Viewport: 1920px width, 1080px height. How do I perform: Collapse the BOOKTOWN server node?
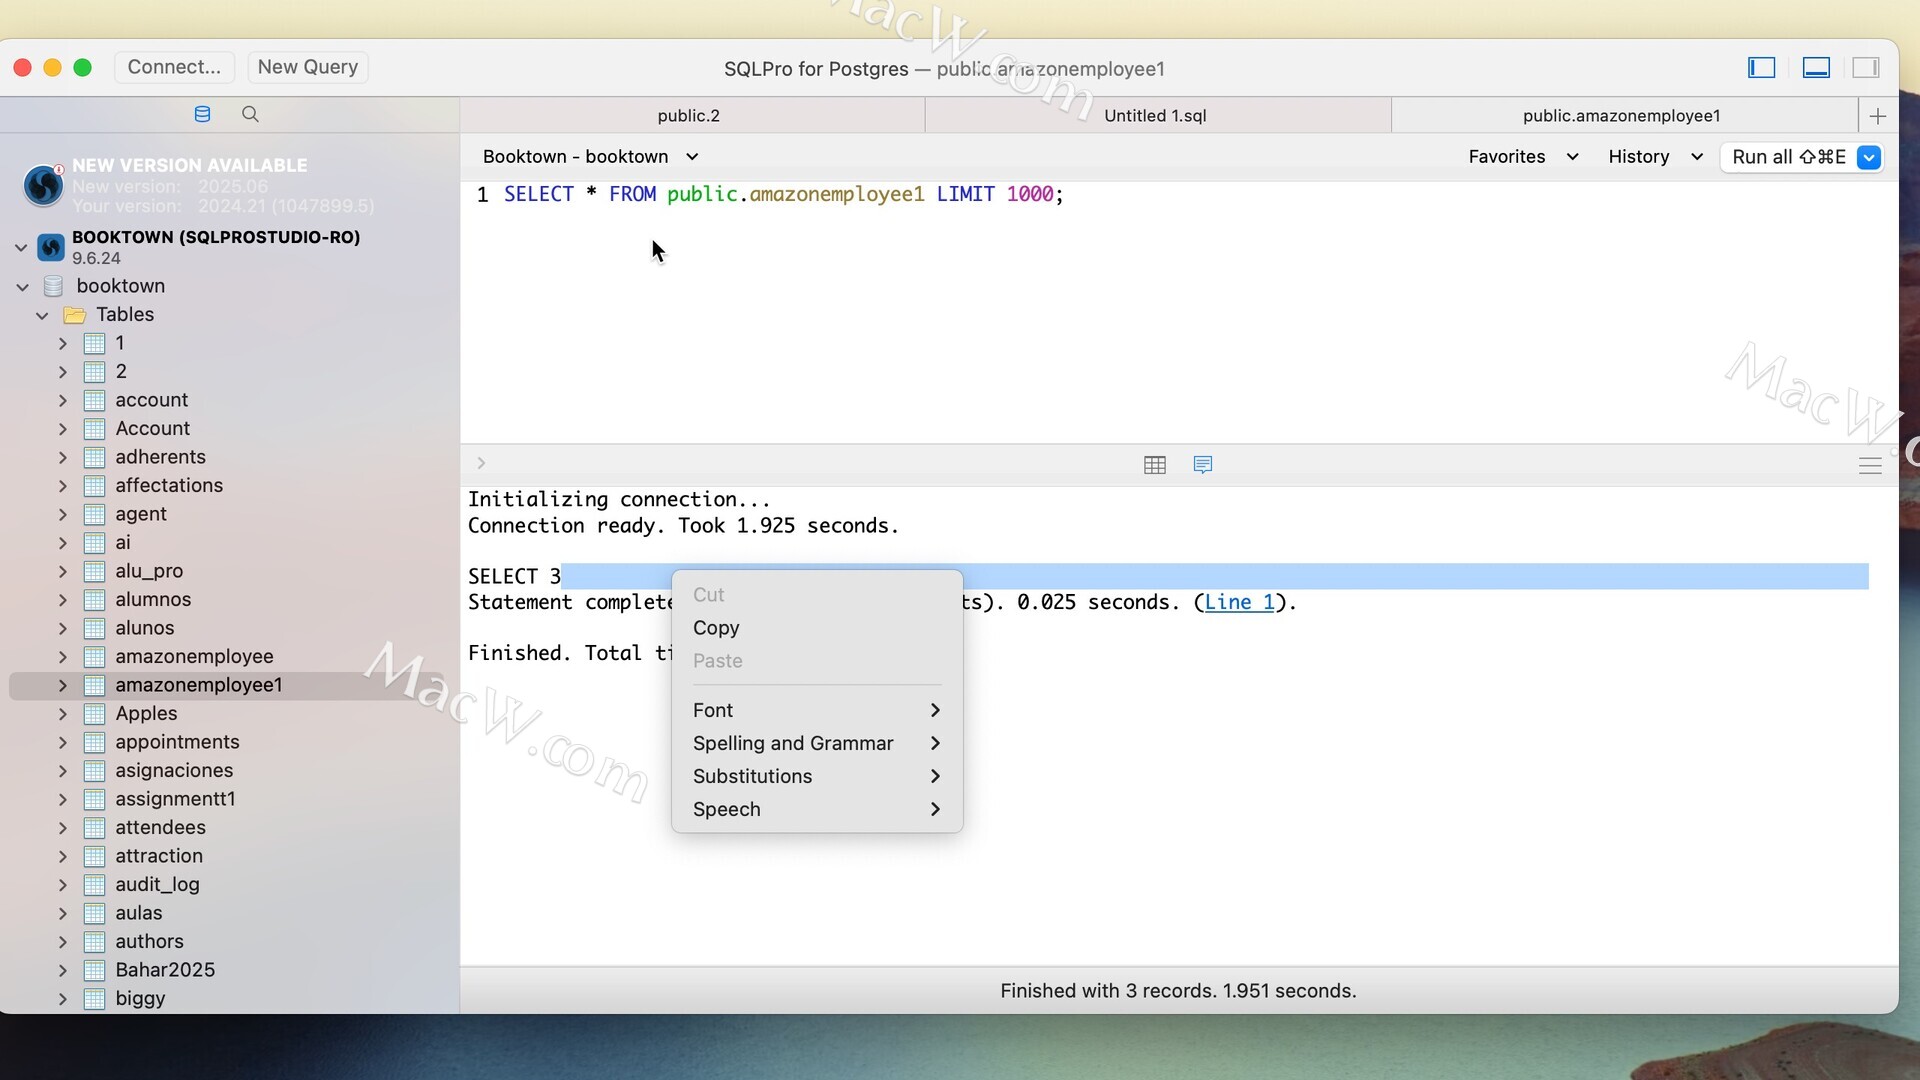(x=21, y=247)
